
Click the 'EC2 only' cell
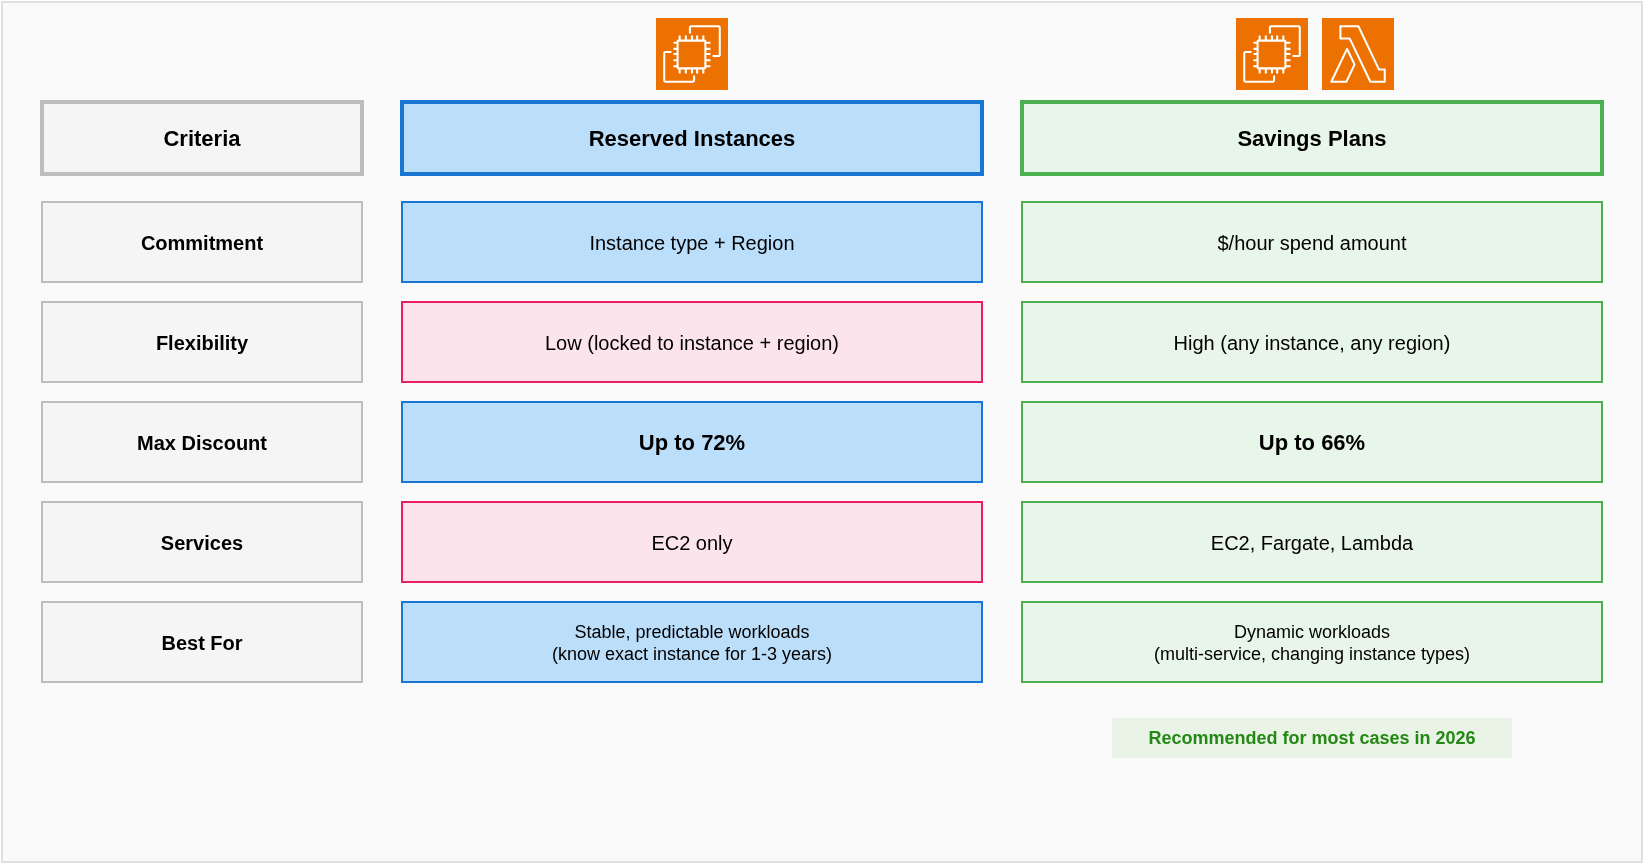click(x=692, y=542)
